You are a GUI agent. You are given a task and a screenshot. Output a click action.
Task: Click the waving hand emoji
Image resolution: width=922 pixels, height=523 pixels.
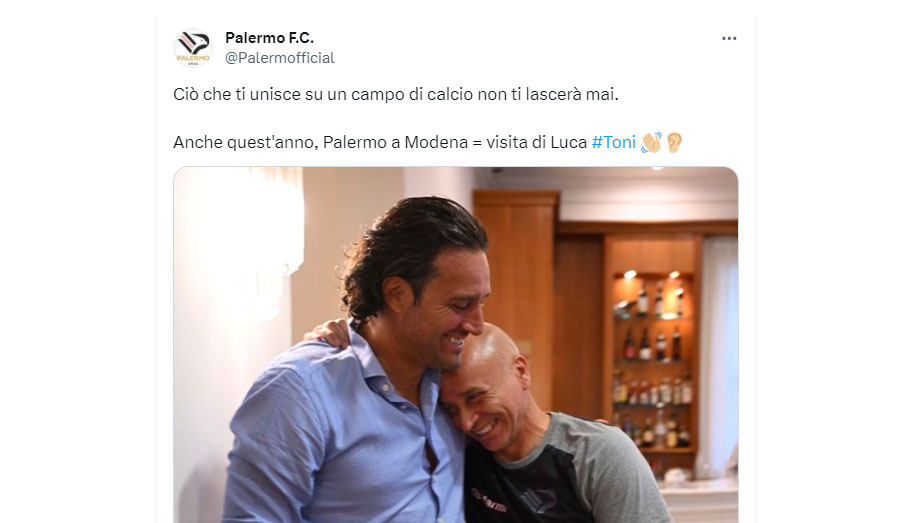[652, 142]
